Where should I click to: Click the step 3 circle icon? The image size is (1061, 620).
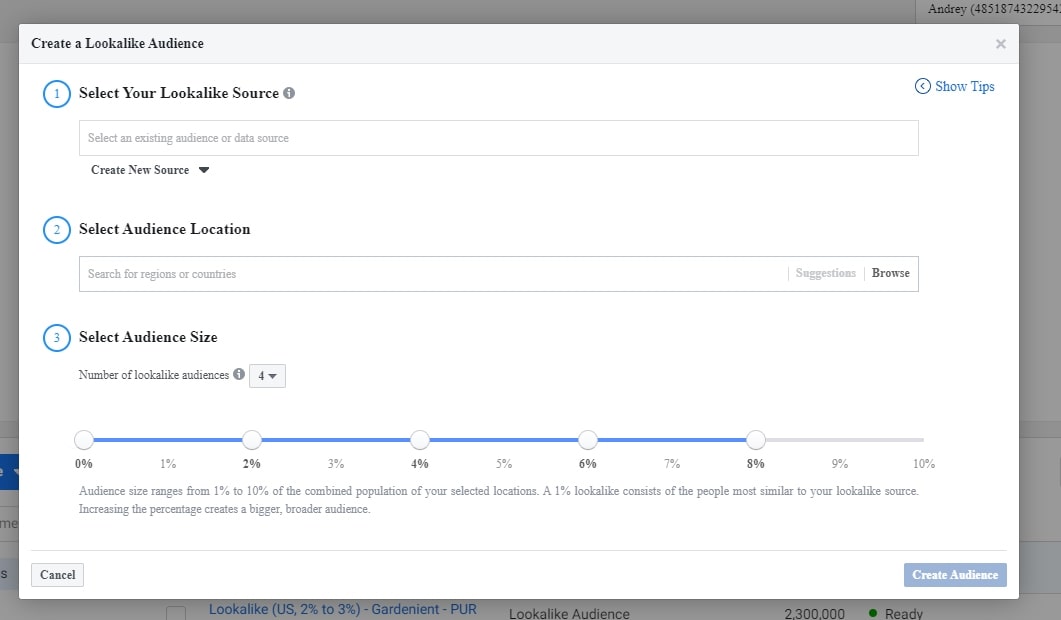point(57,338)
